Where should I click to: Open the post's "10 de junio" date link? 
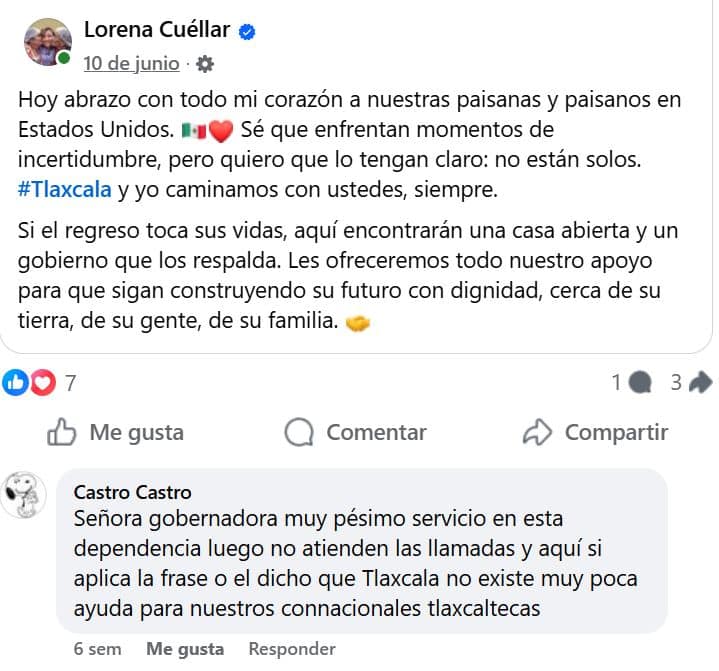pyautogui.click(x=131, y=64)
